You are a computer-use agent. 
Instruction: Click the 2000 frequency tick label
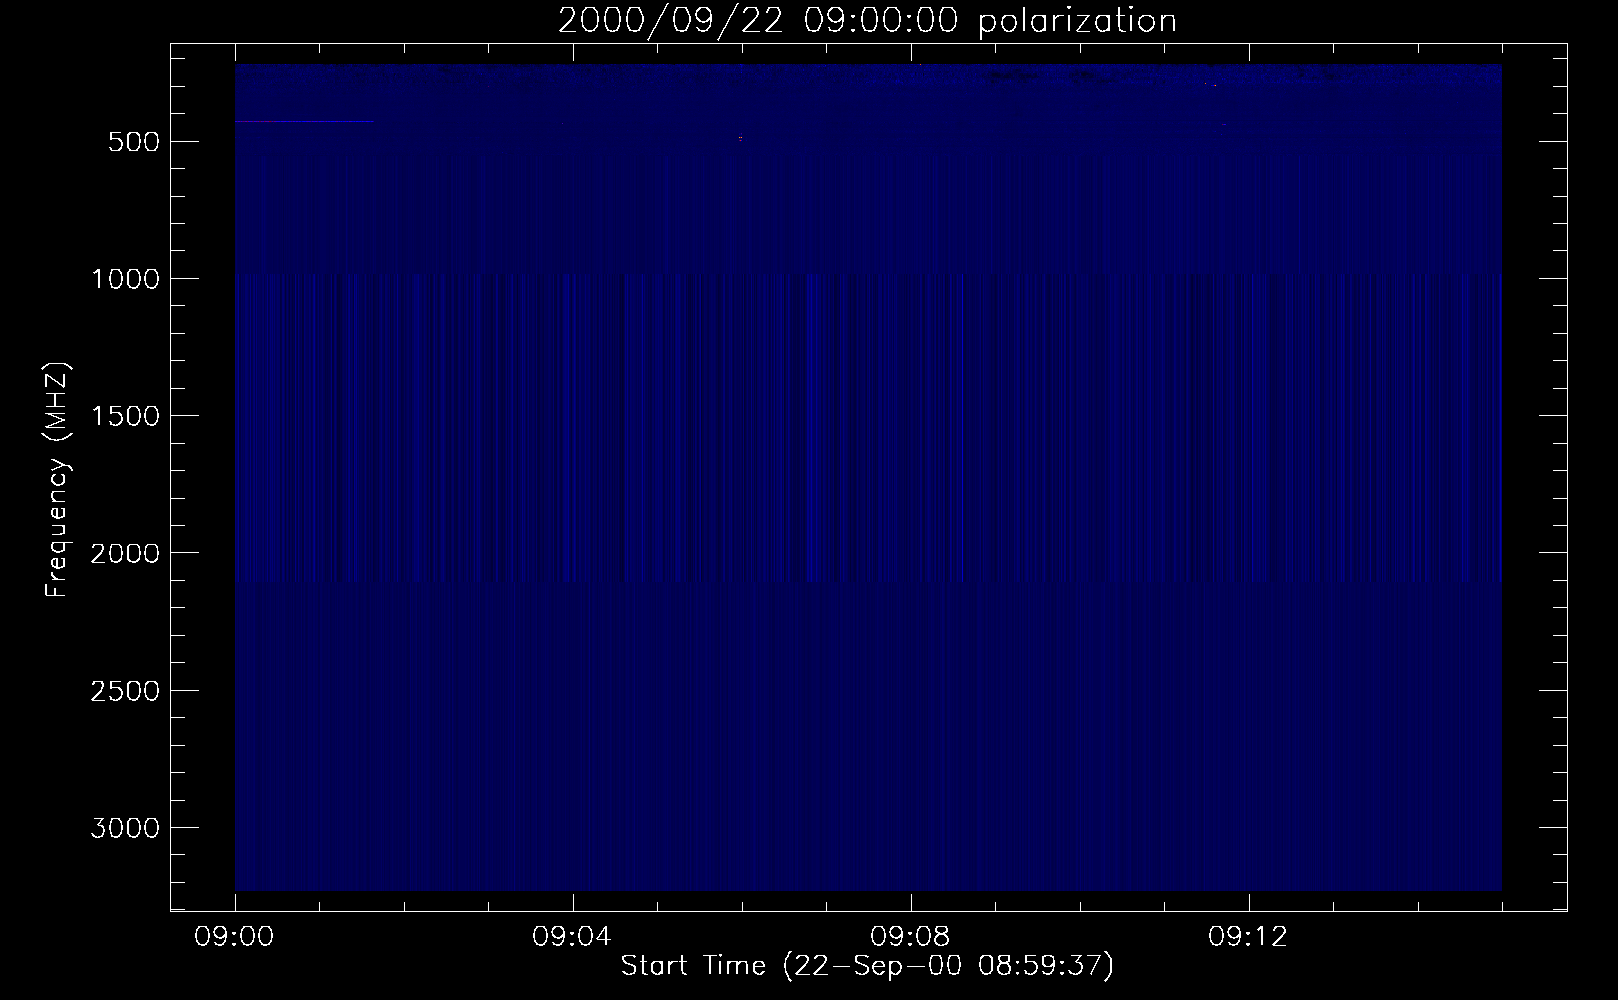coord(124,553)
